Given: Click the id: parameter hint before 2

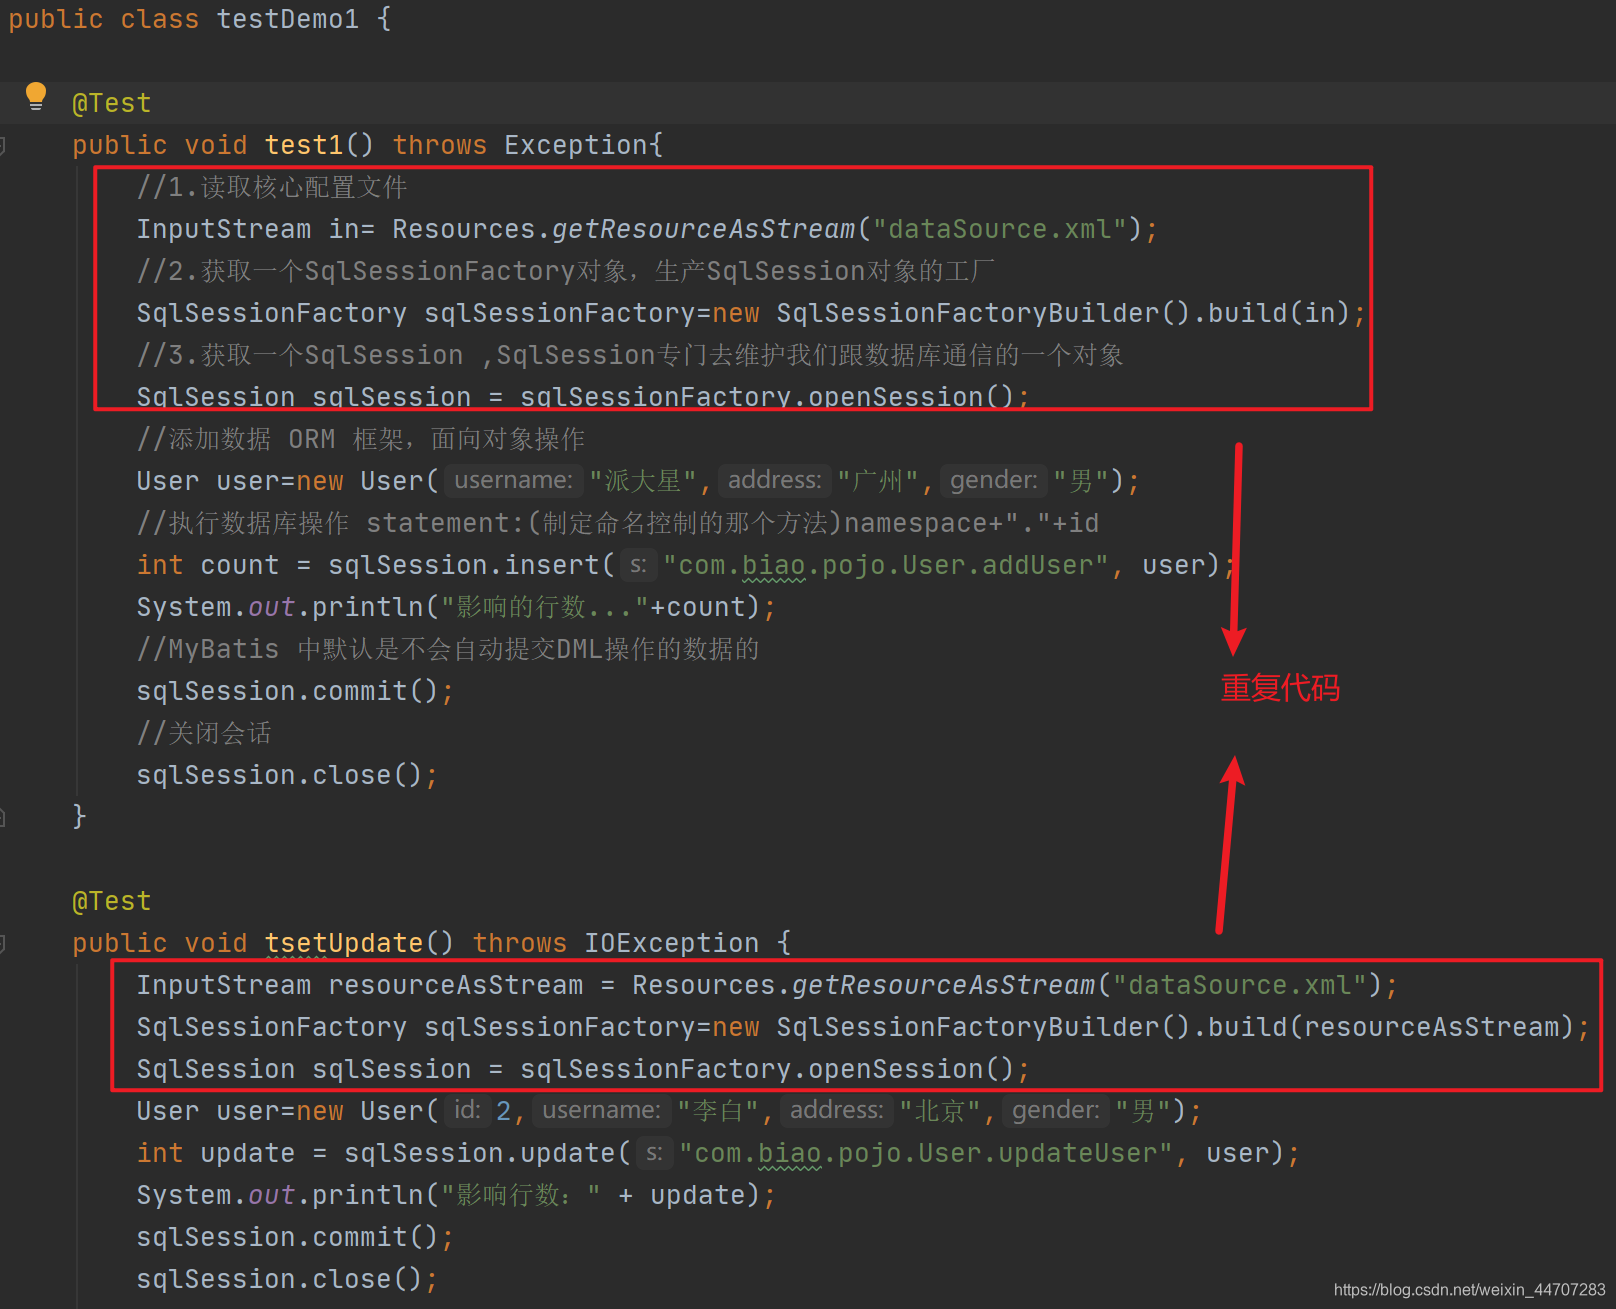Looking at the screenshot, I should (x=467, y=1111).
